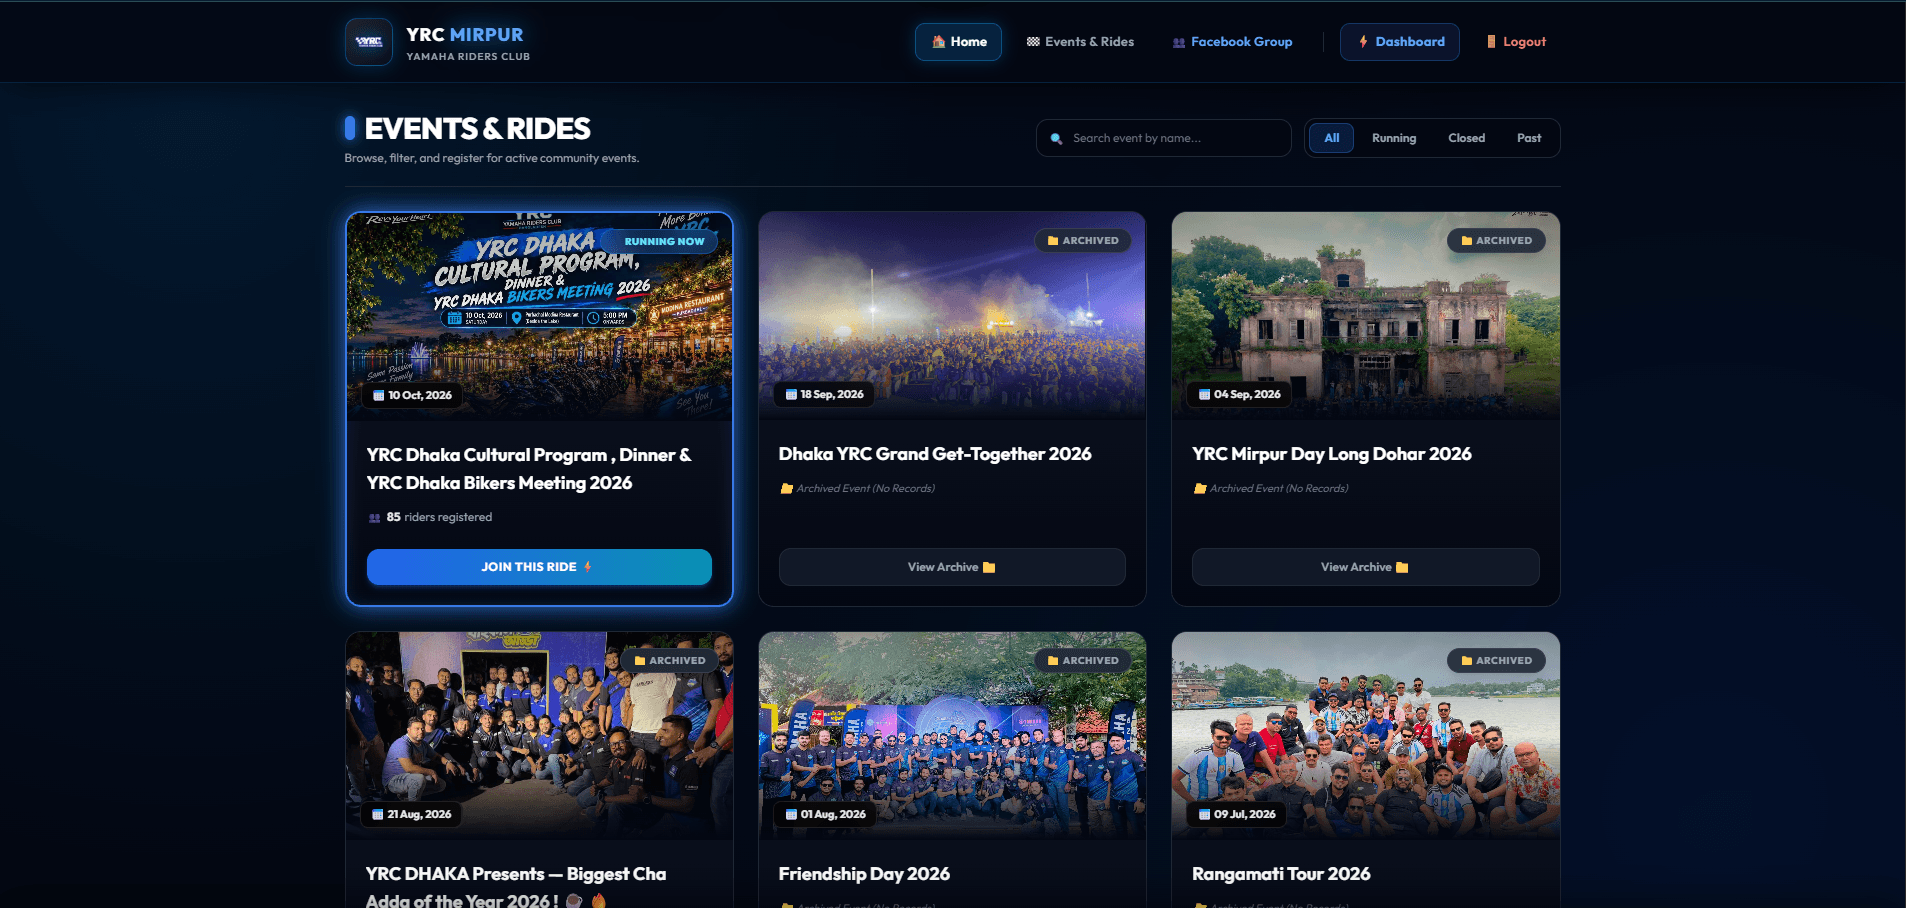Open YRC Mirpur Day Long Dohar 2026 title
Screen dimensions: 1906x908
pyautogui.click(x=1332, y=454)
